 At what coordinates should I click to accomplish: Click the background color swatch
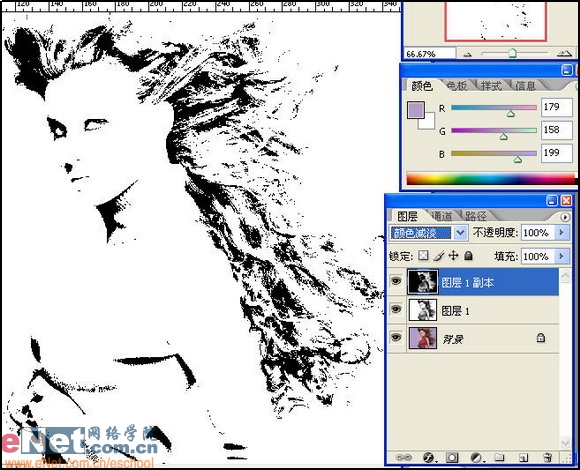click(x=428, y=123)
